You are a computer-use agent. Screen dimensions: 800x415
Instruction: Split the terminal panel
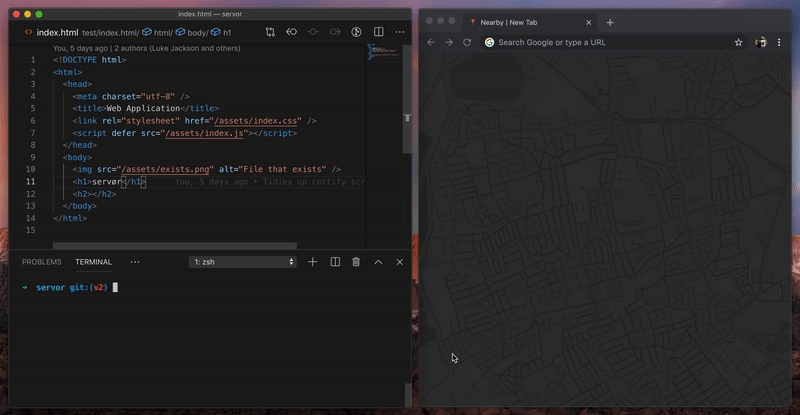point(335,262)
